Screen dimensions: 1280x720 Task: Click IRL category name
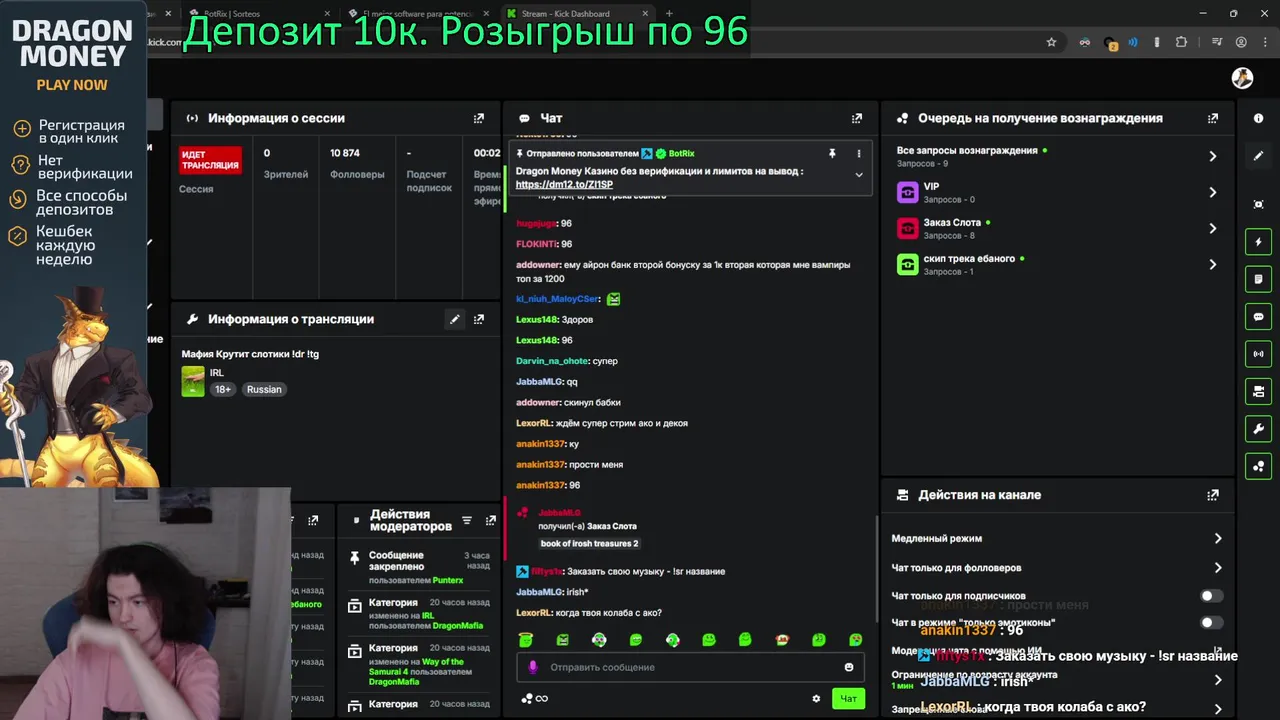click(217, 373)
